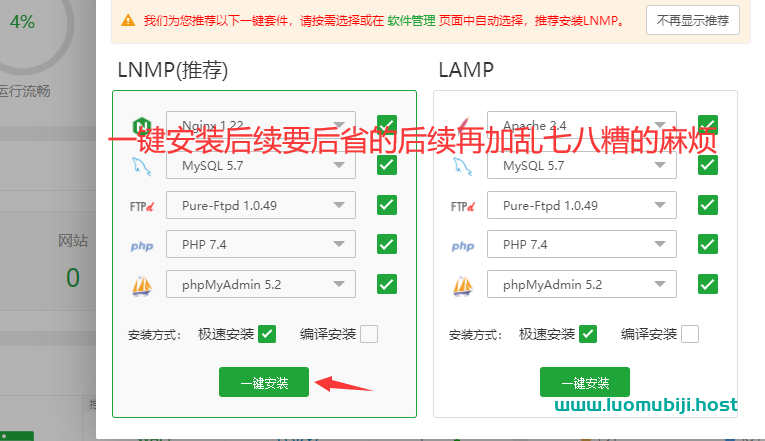Uncheck PHP 7.4 in LNMP
The width and height of the screenshot is (765, 441).
click(387, 244)
